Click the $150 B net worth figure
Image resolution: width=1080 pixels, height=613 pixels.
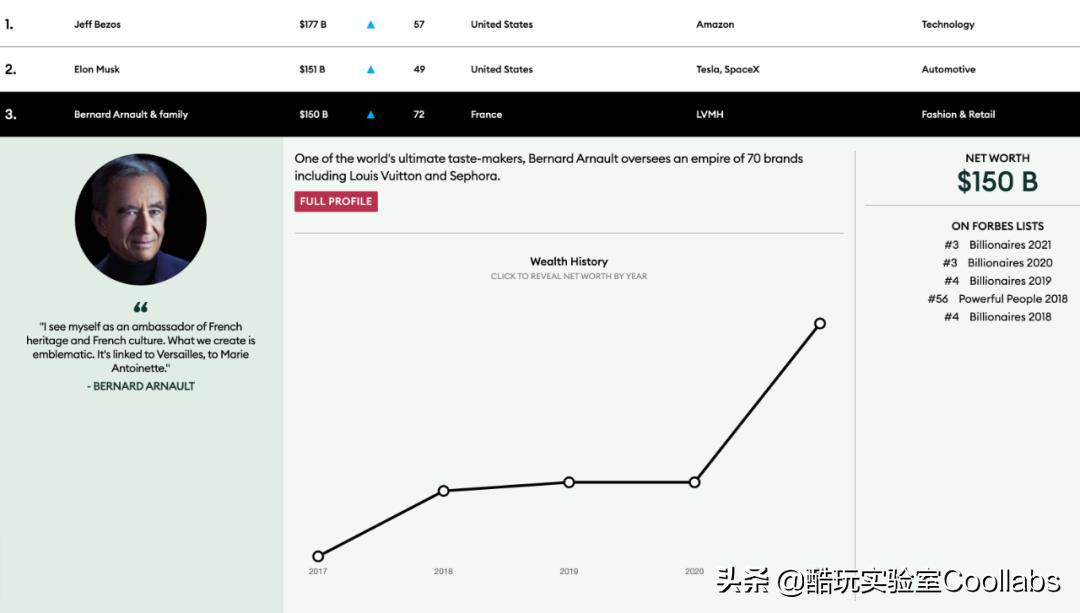point(997,184)
